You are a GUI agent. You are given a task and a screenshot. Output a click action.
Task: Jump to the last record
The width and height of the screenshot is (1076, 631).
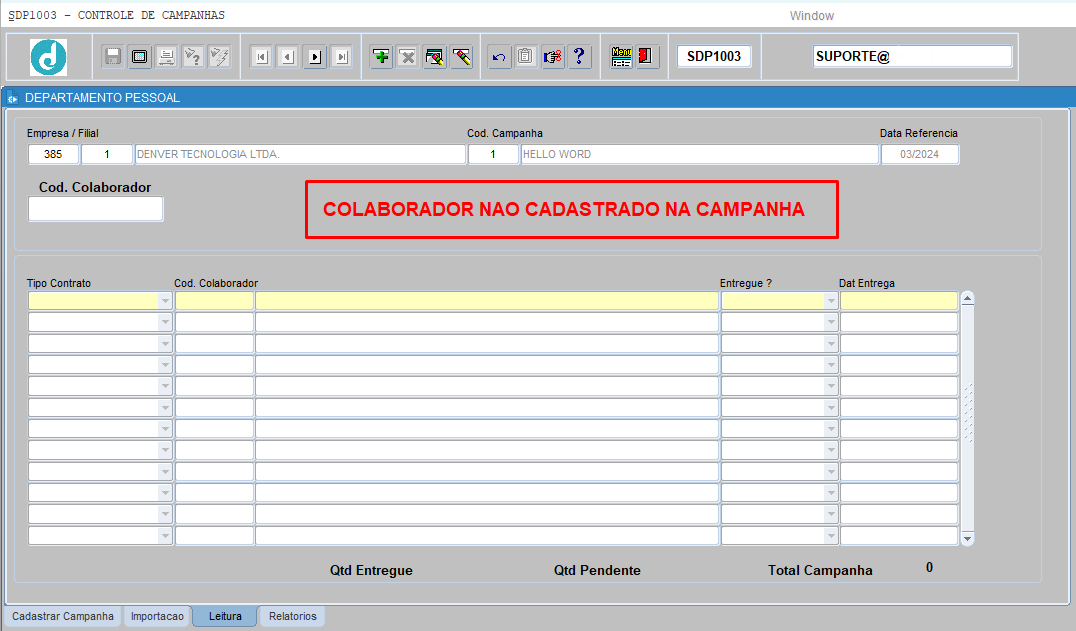342,57
